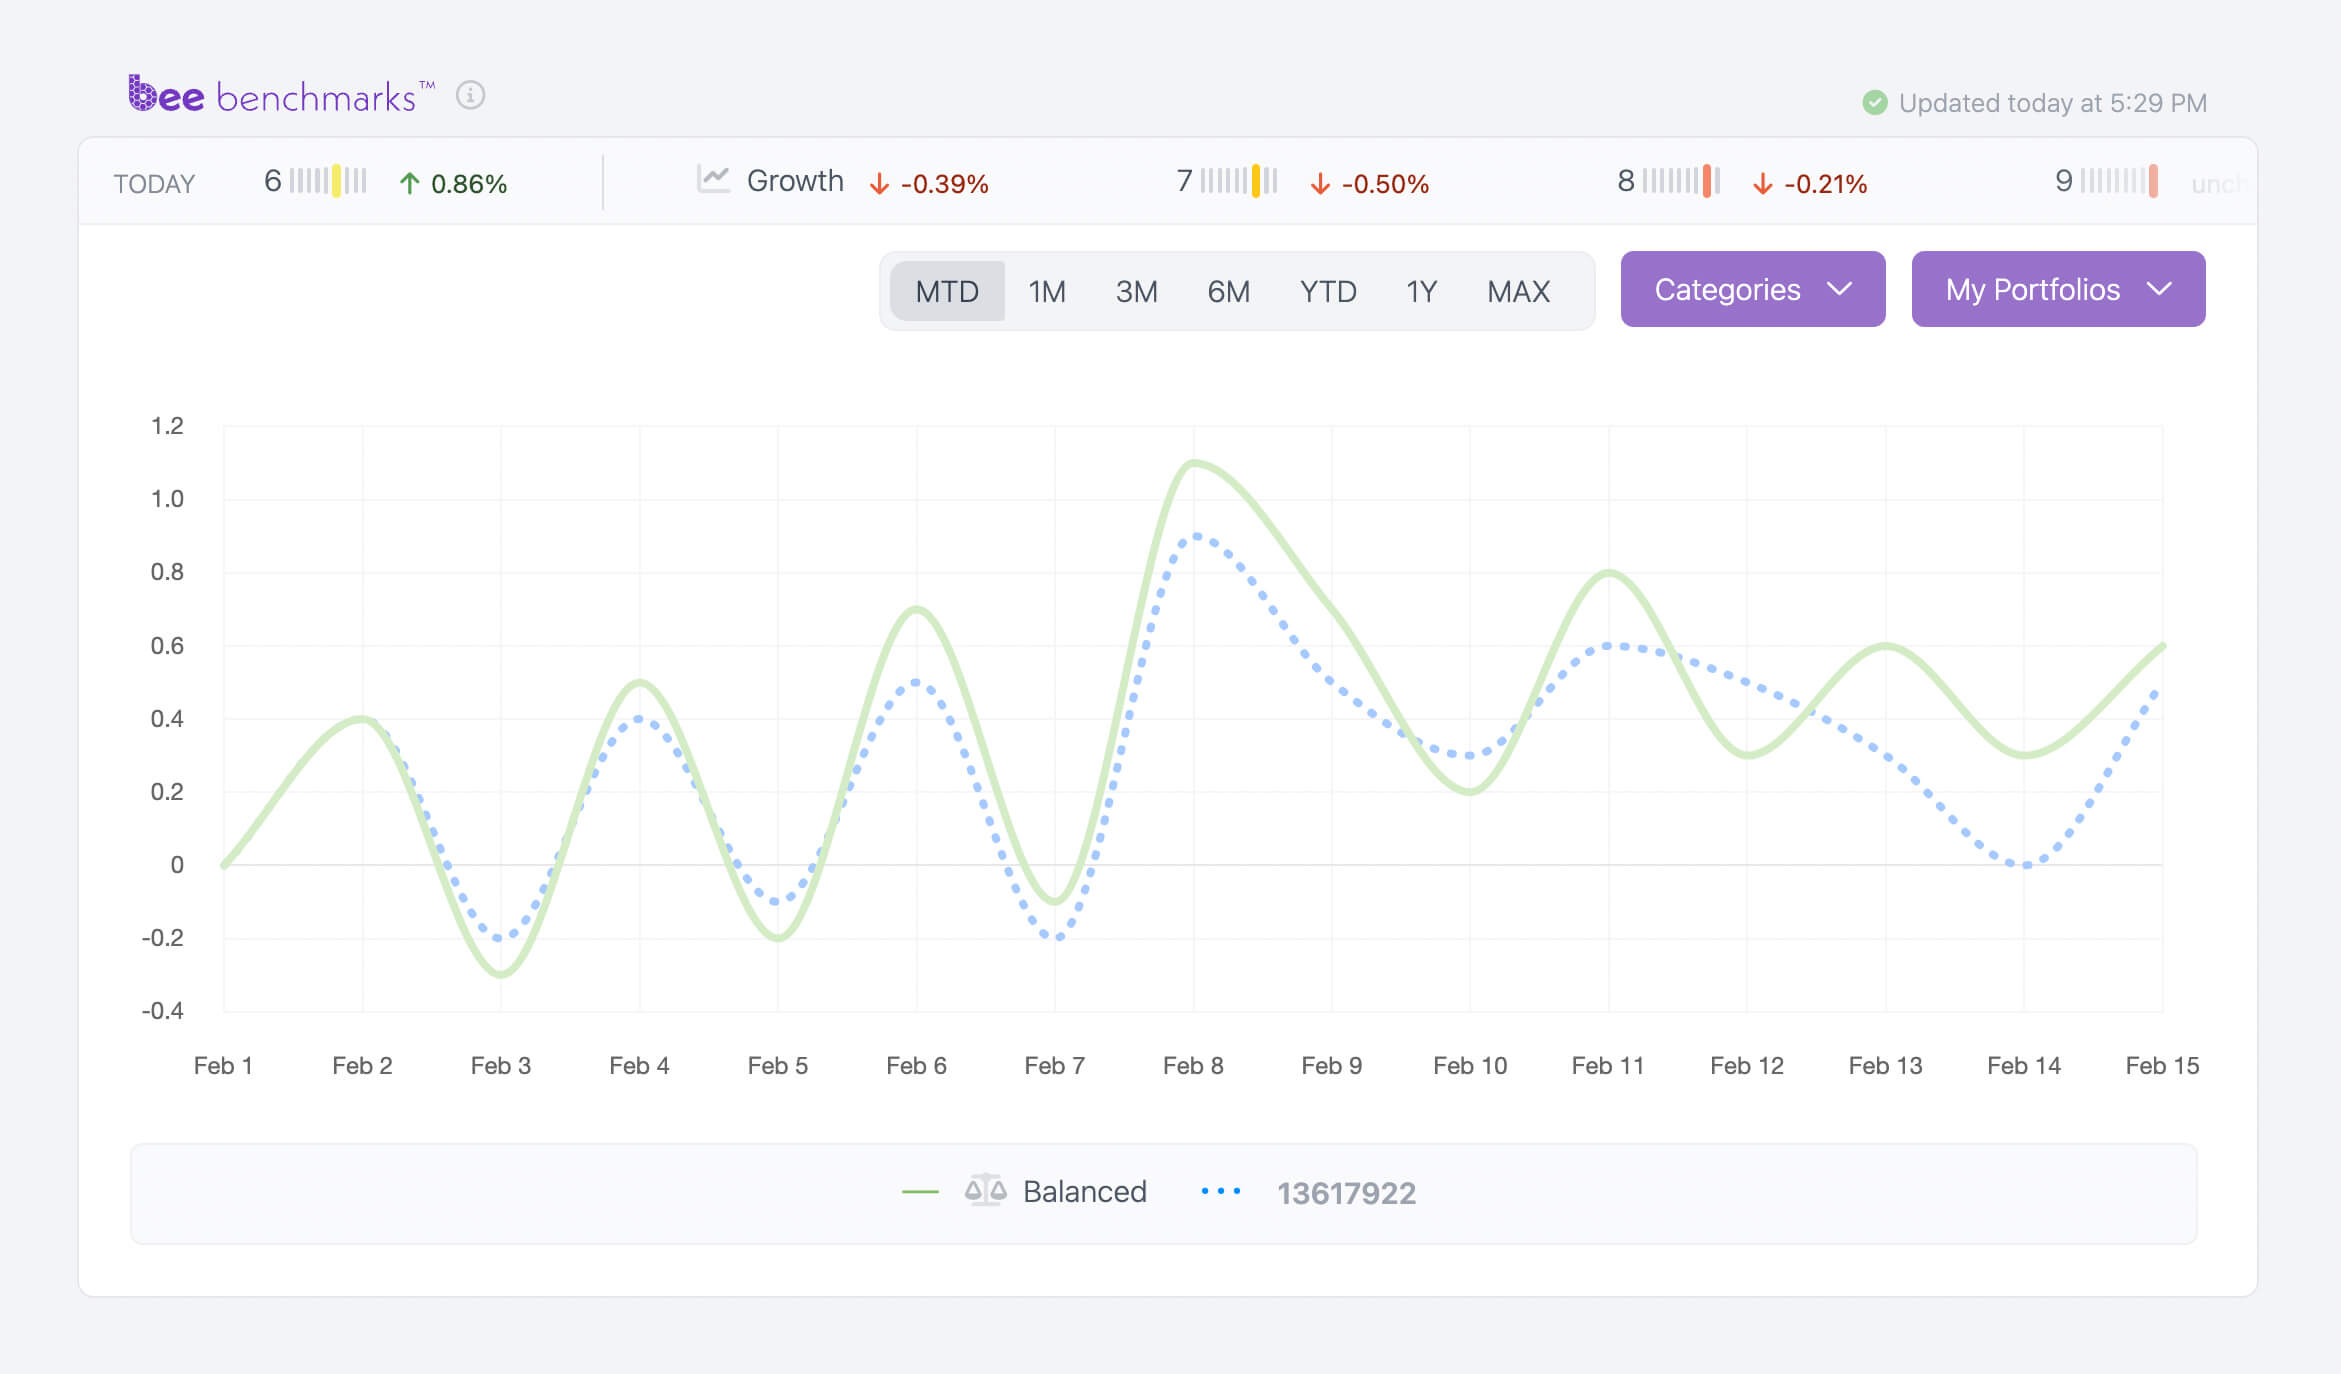Click the green Balanced line color swatch

tap(921, 1191)
